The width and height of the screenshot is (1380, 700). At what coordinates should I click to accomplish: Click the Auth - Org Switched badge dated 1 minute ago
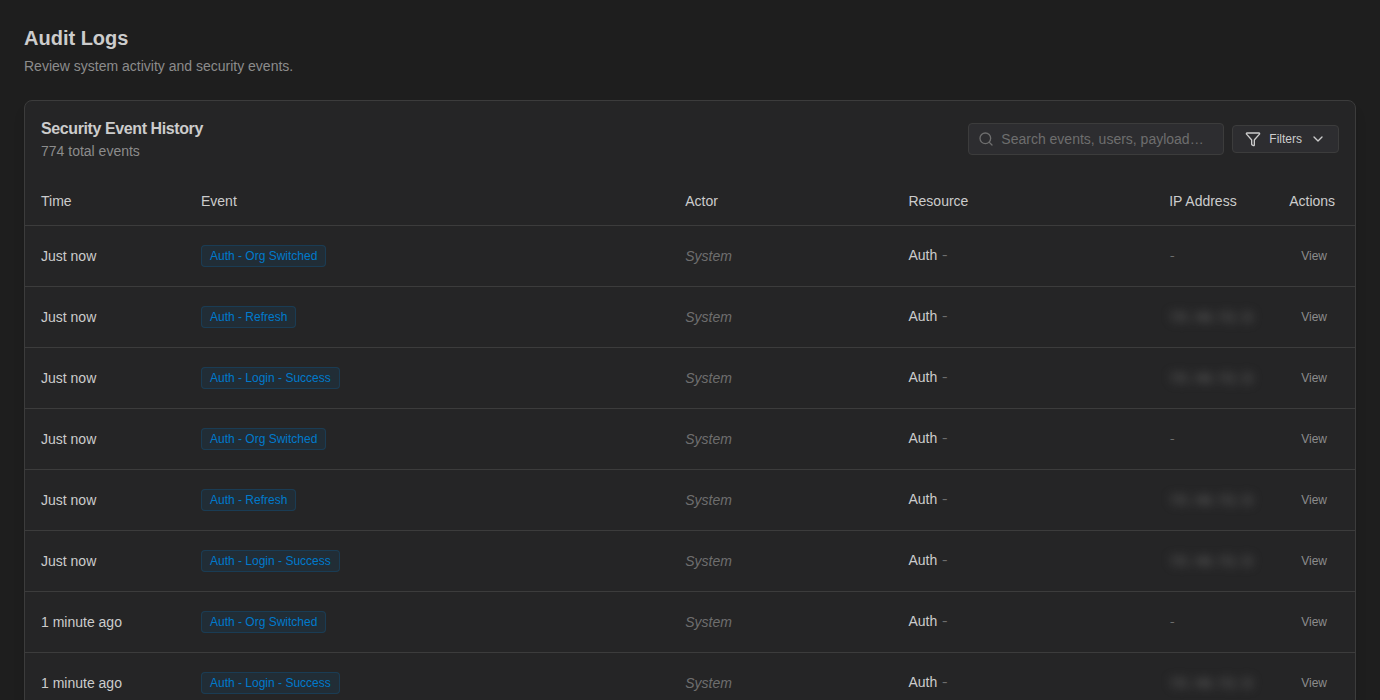tap(263, 622)
